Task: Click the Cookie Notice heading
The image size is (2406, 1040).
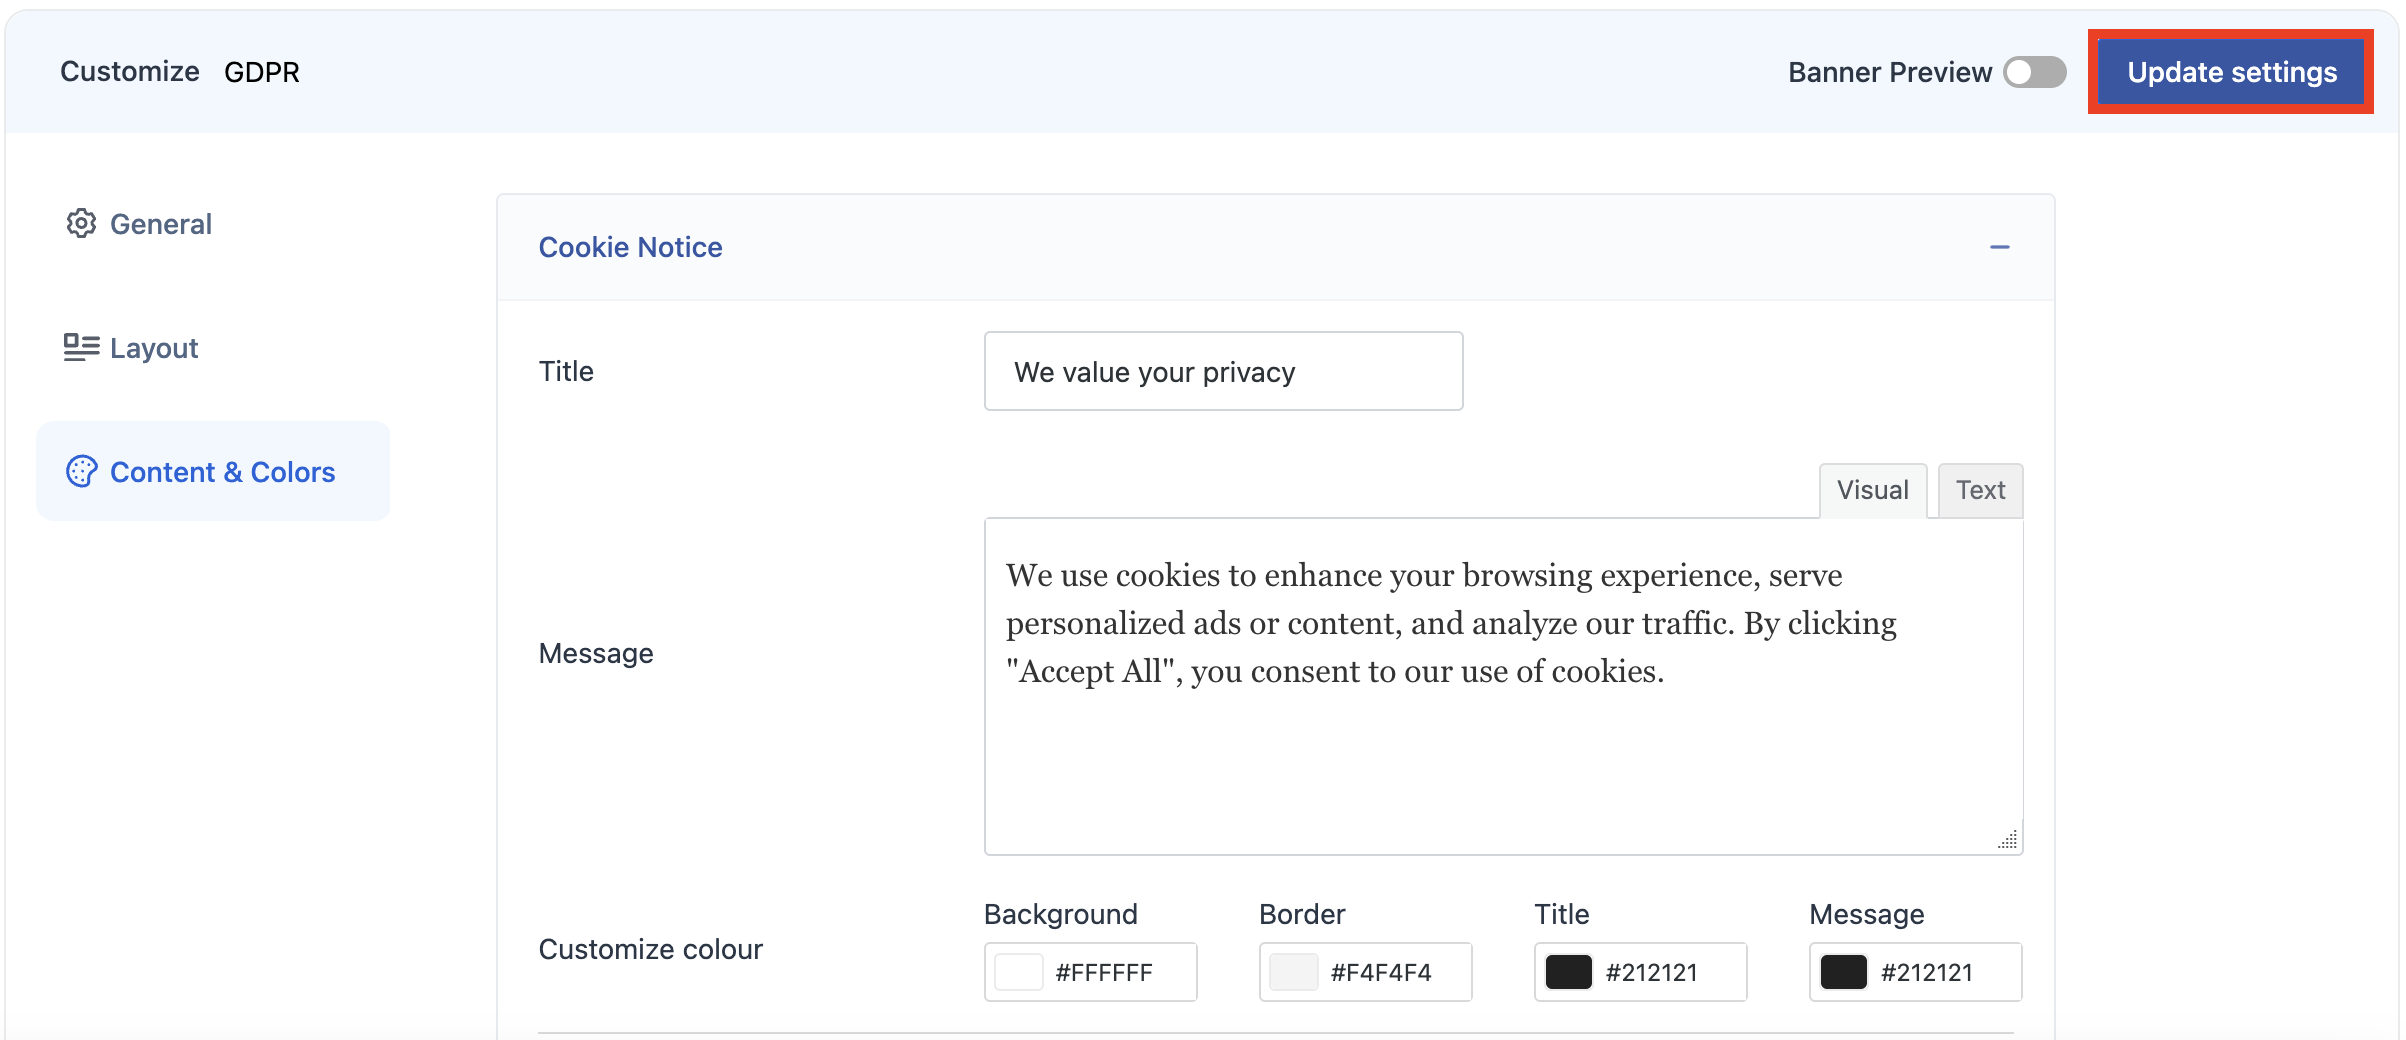Action: (630, 247)
